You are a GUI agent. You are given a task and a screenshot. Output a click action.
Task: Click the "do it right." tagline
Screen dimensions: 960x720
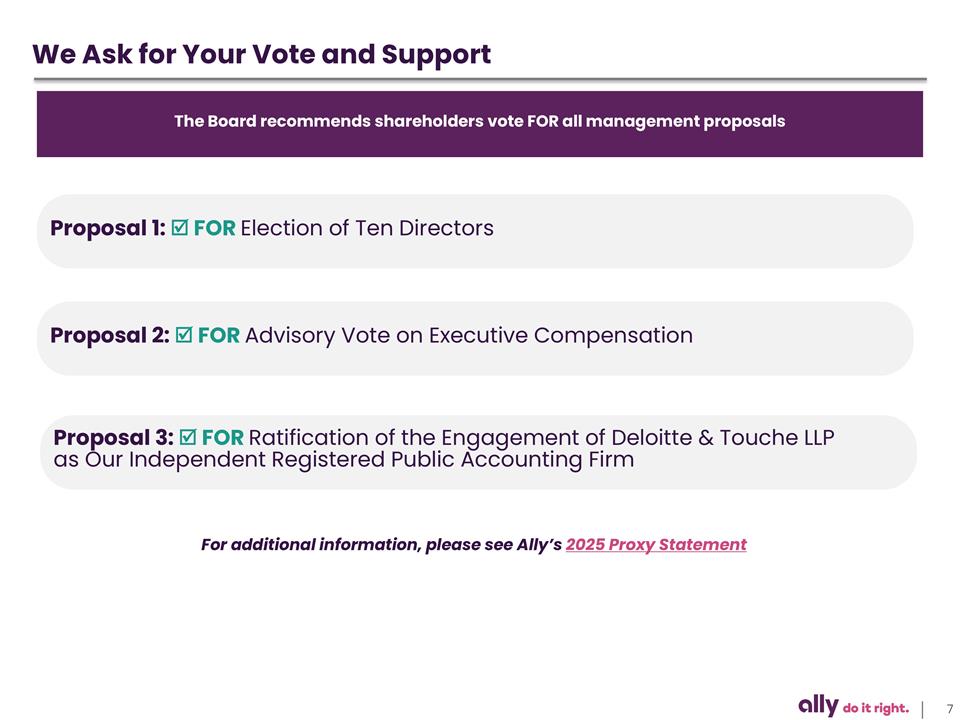tap(877, 708)
